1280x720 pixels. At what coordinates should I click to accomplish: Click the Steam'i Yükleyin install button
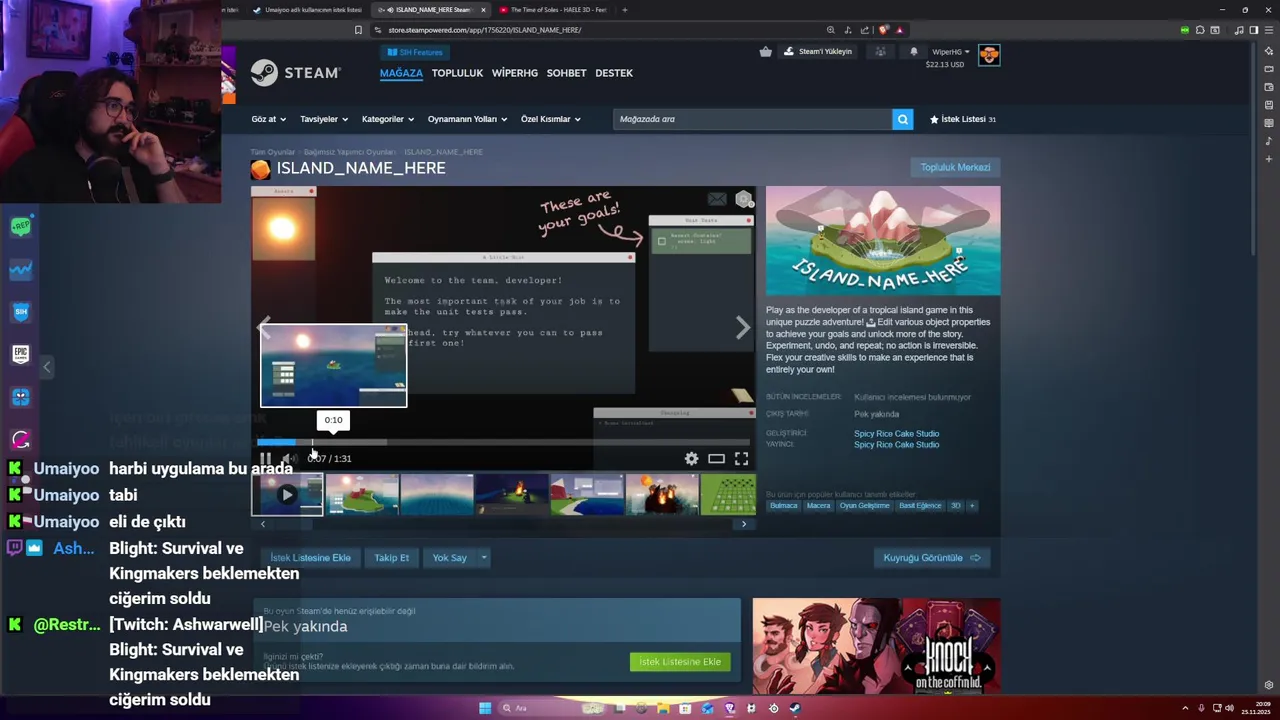[818, 52]
